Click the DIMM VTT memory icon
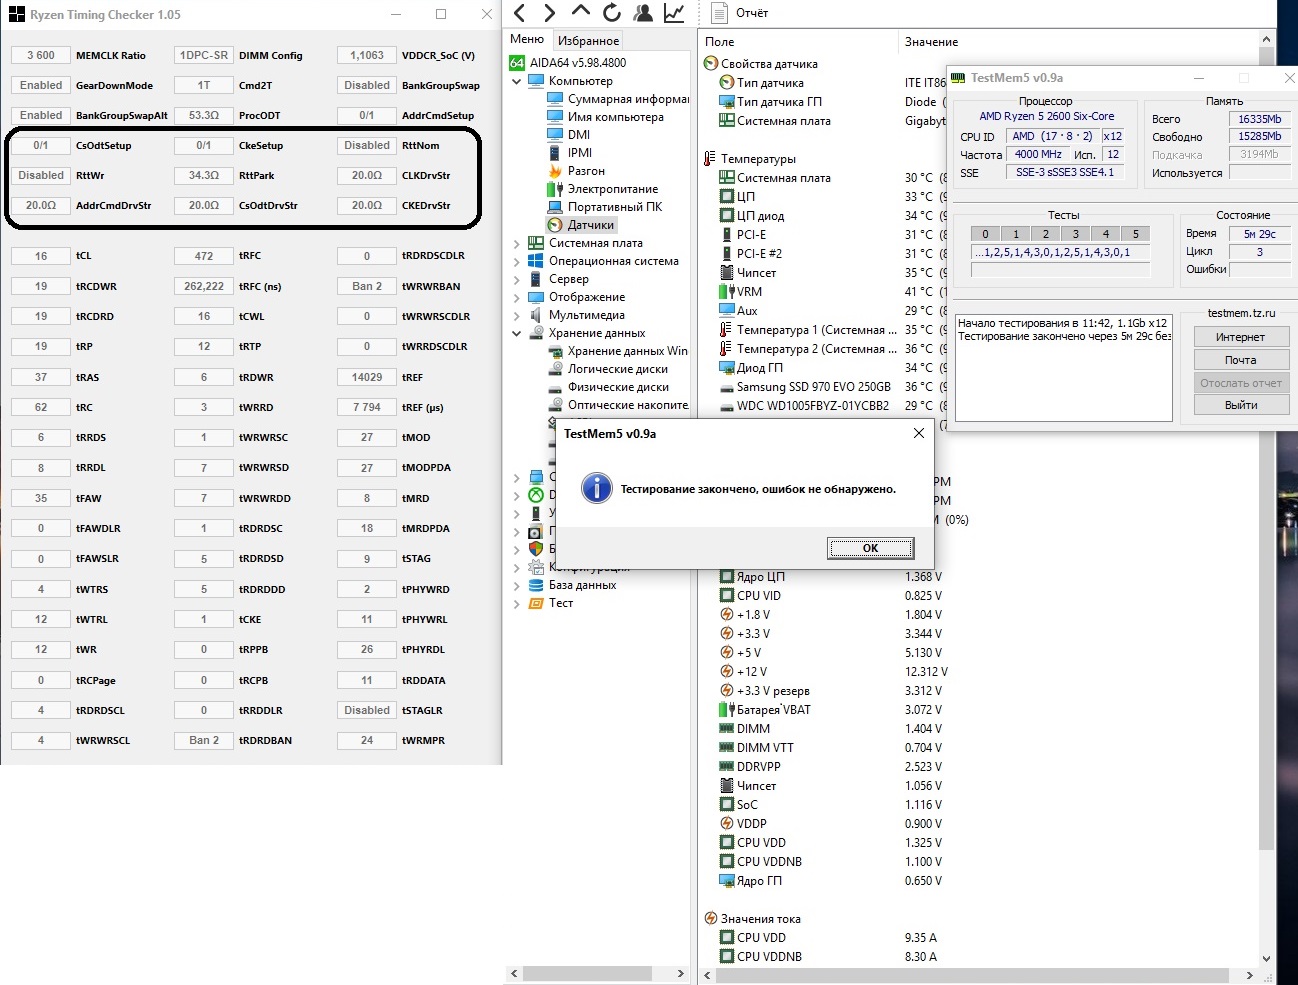1298x985 pixels. [x=727, y=748]
